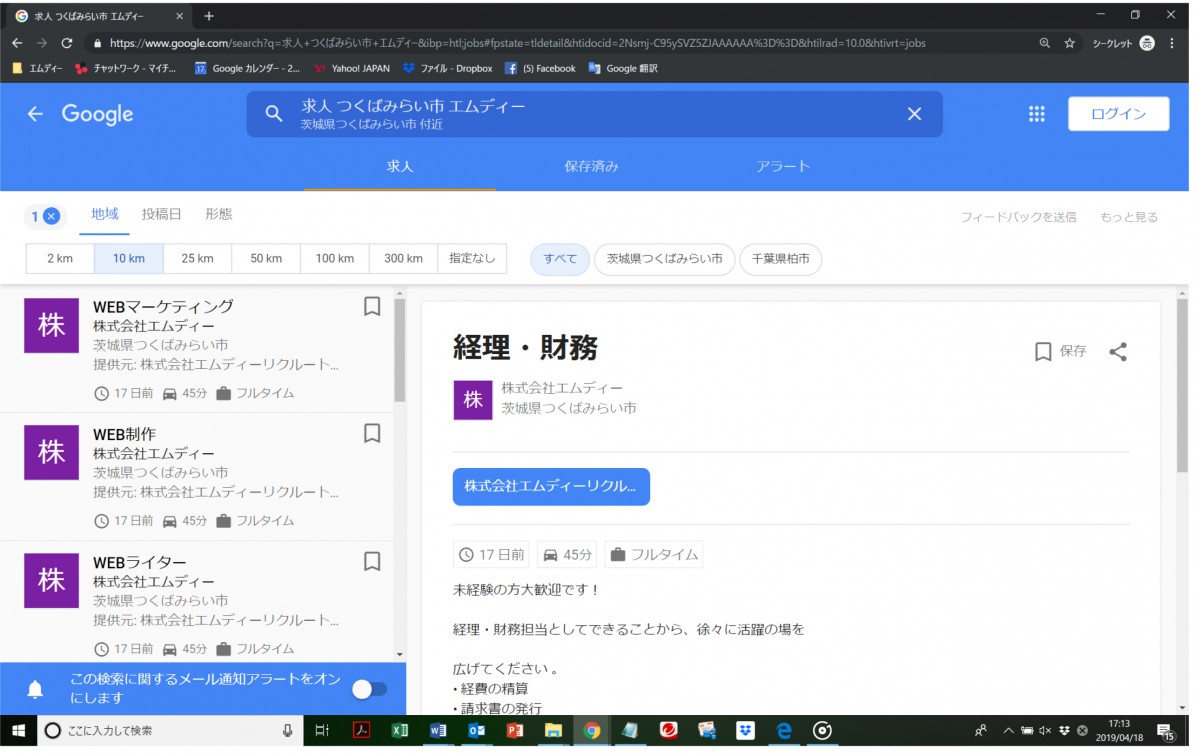Image resolution: width=1200 pixels, height=755 pixels.
Task: Open Outlook from the taskbar
Action: [x=476, y=731]
